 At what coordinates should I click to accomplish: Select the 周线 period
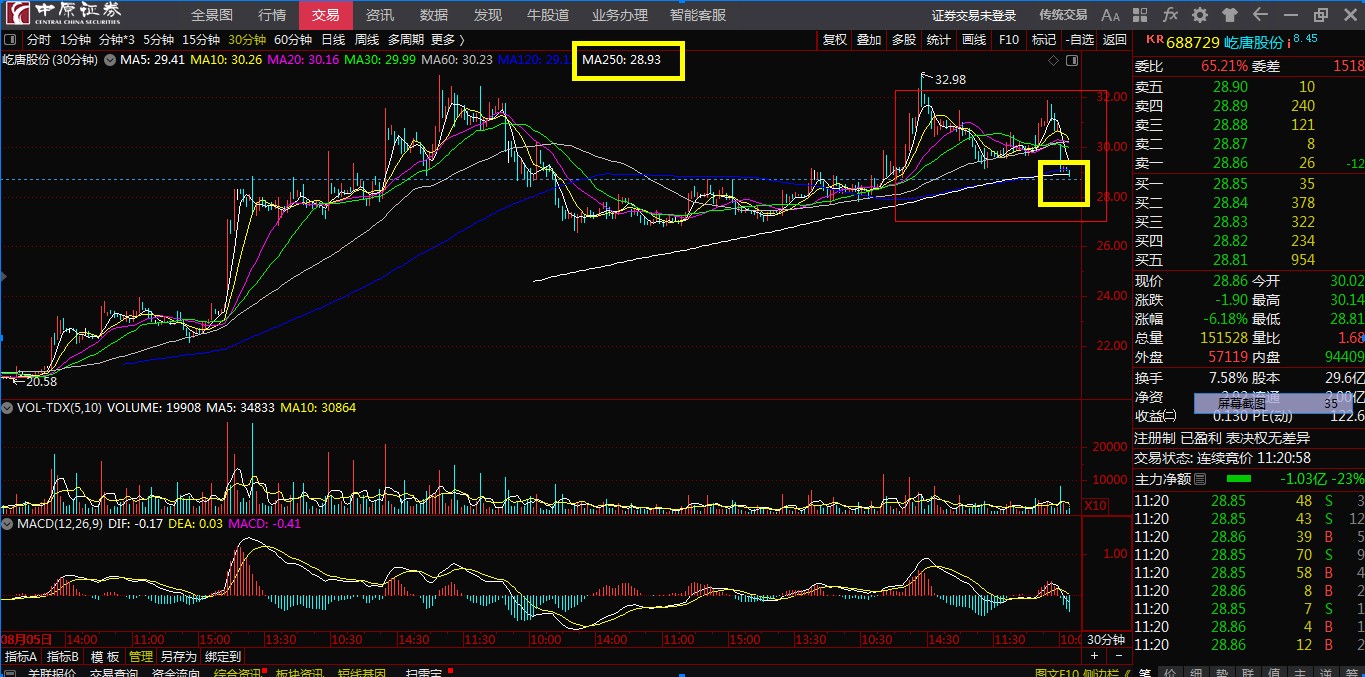click(367, 40)
